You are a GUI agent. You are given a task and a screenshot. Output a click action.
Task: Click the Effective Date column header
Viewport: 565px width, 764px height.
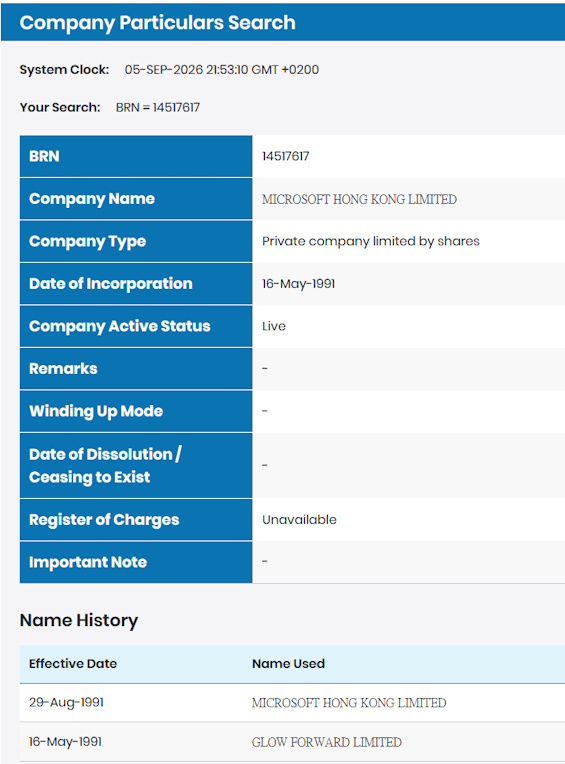(73, 664)
